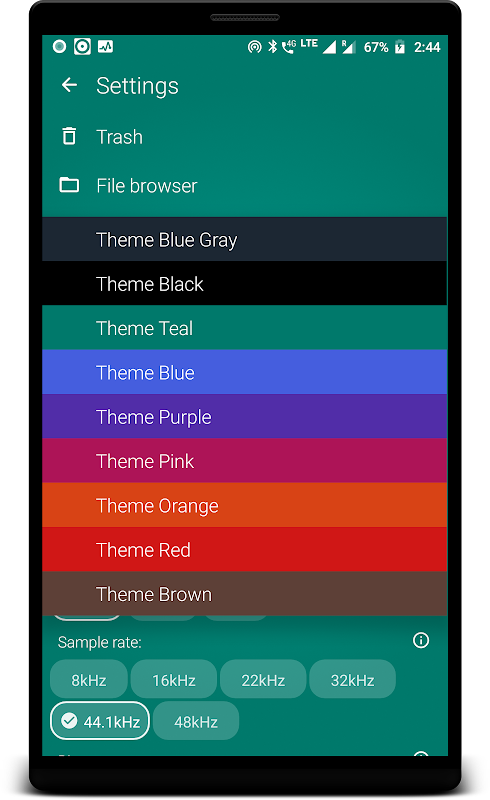
Task: Open Trash via the bin icon
Action: click(69, 136)
